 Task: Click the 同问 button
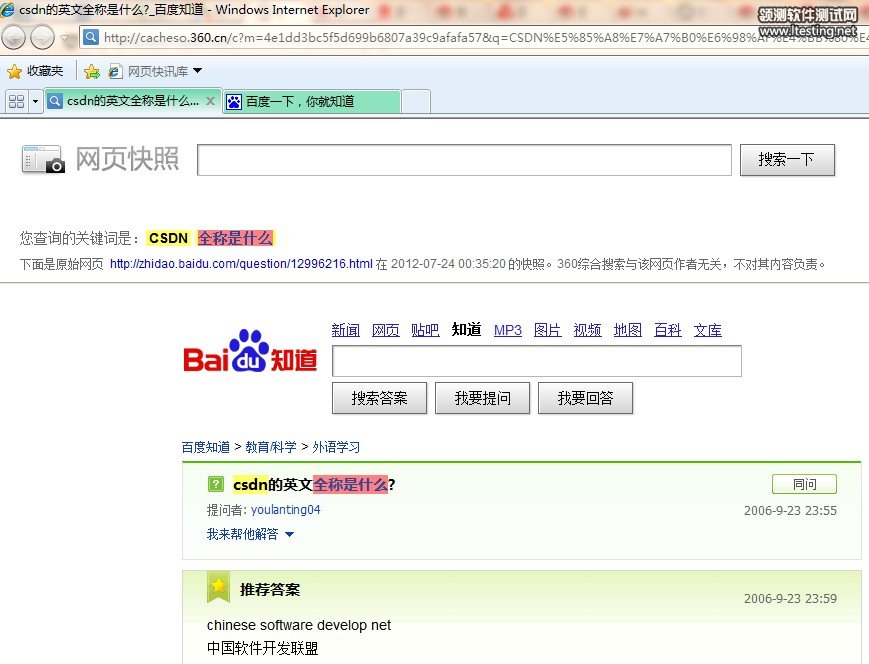pyautogui.click(x=804, y=484)
